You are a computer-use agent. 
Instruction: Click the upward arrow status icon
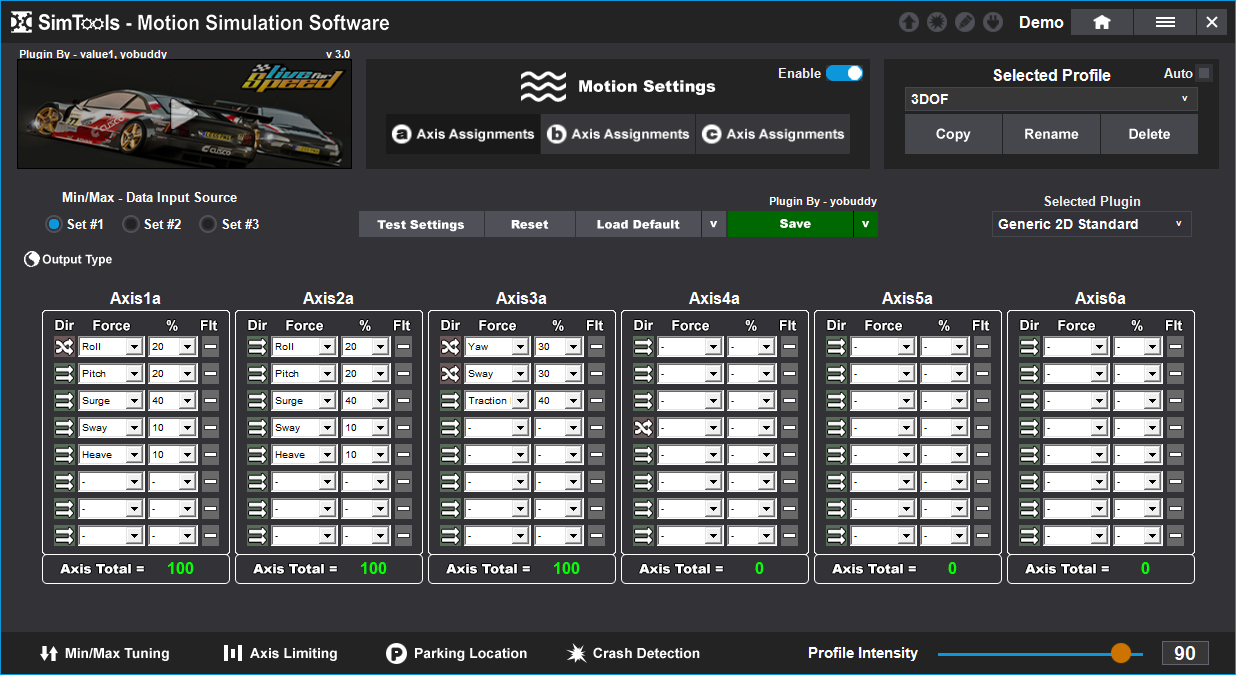click(908, 22)
